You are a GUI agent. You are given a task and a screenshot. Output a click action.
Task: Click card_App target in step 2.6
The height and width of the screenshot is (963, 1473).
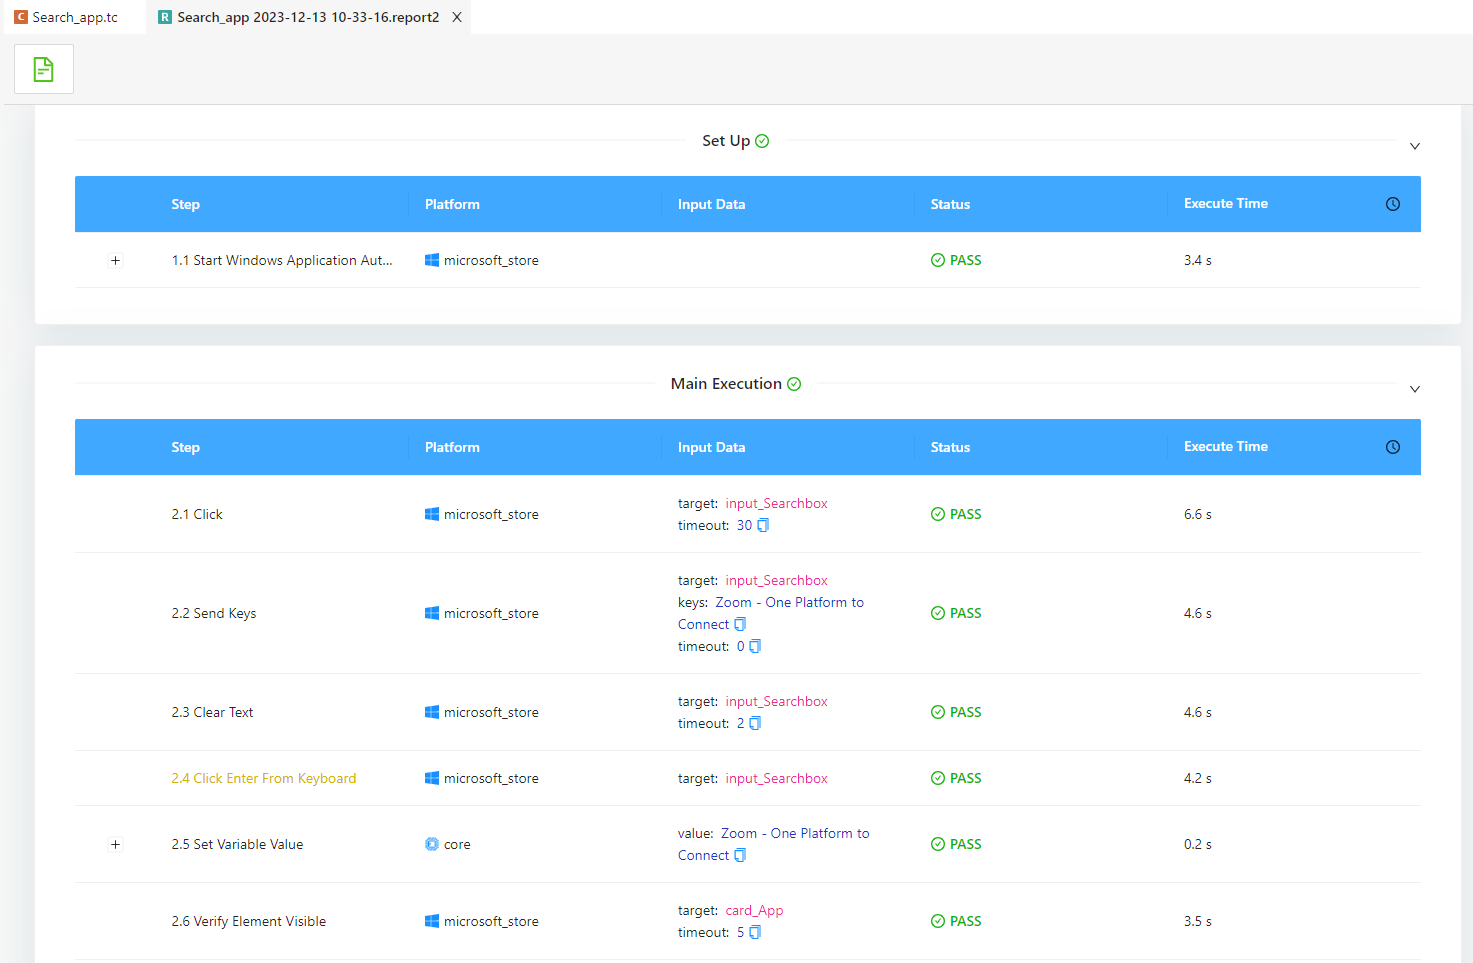coord(754,910)
